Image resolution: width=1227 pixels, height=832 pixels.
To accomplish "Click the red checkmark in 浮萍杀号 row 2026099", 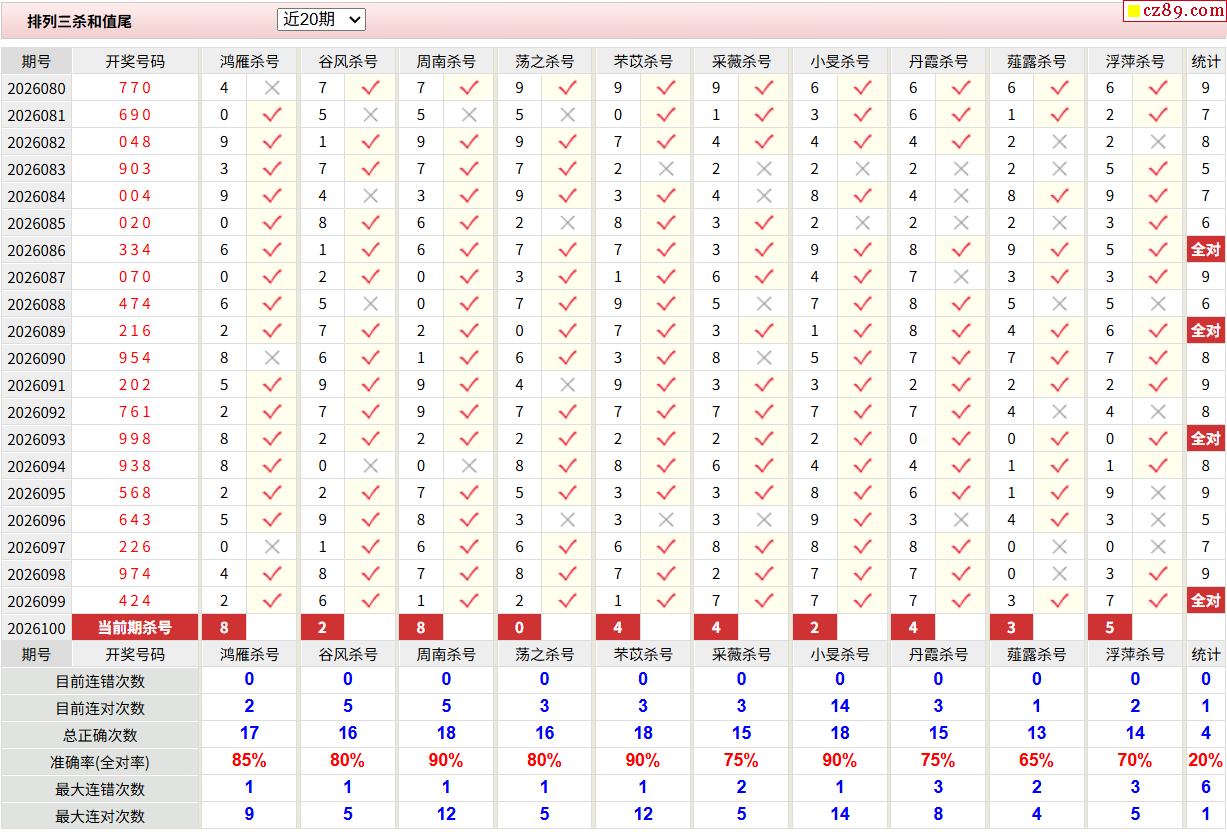I will tap(1158, 601).
